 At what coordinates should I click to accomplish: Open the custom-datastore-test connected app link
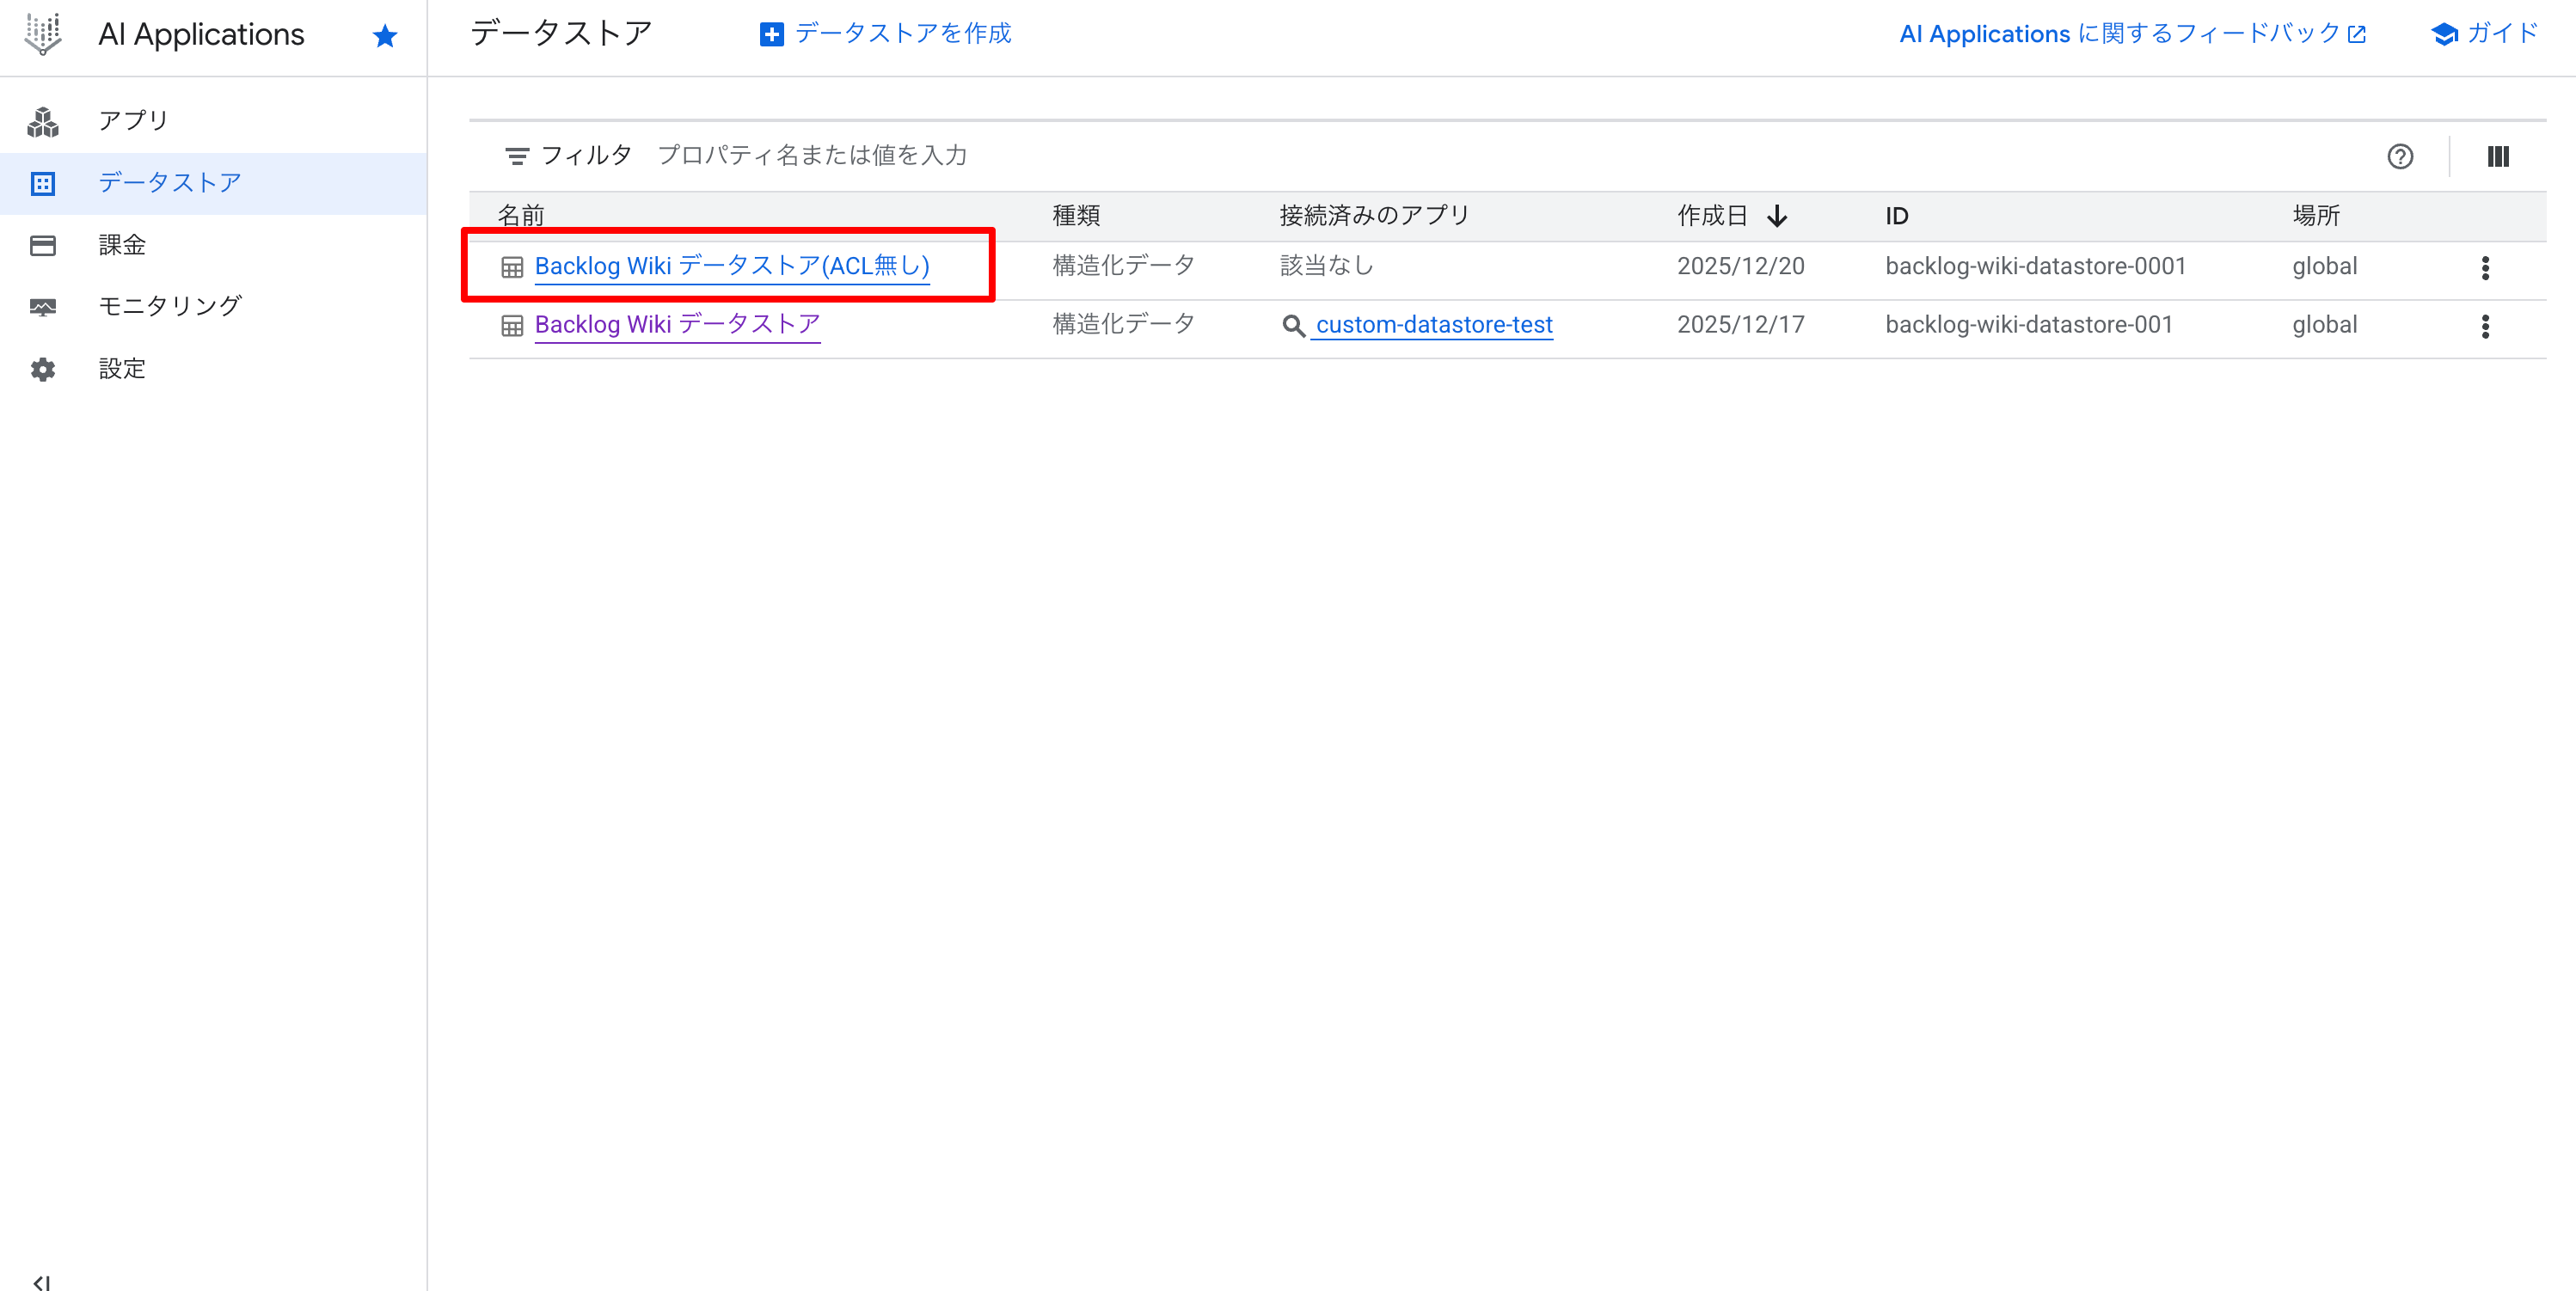click(1433, 324)
